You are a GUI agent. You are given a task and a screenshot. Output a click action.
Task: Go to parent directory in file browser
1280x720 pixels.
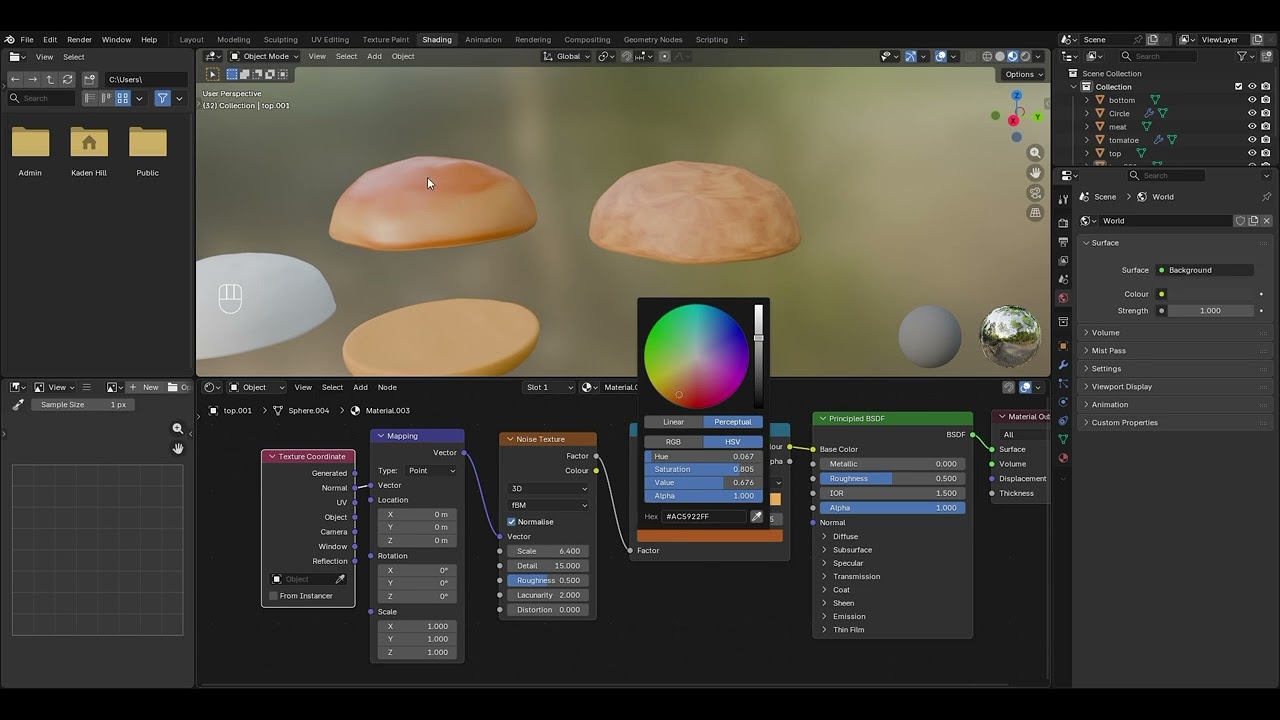click(x=50, y=79)
